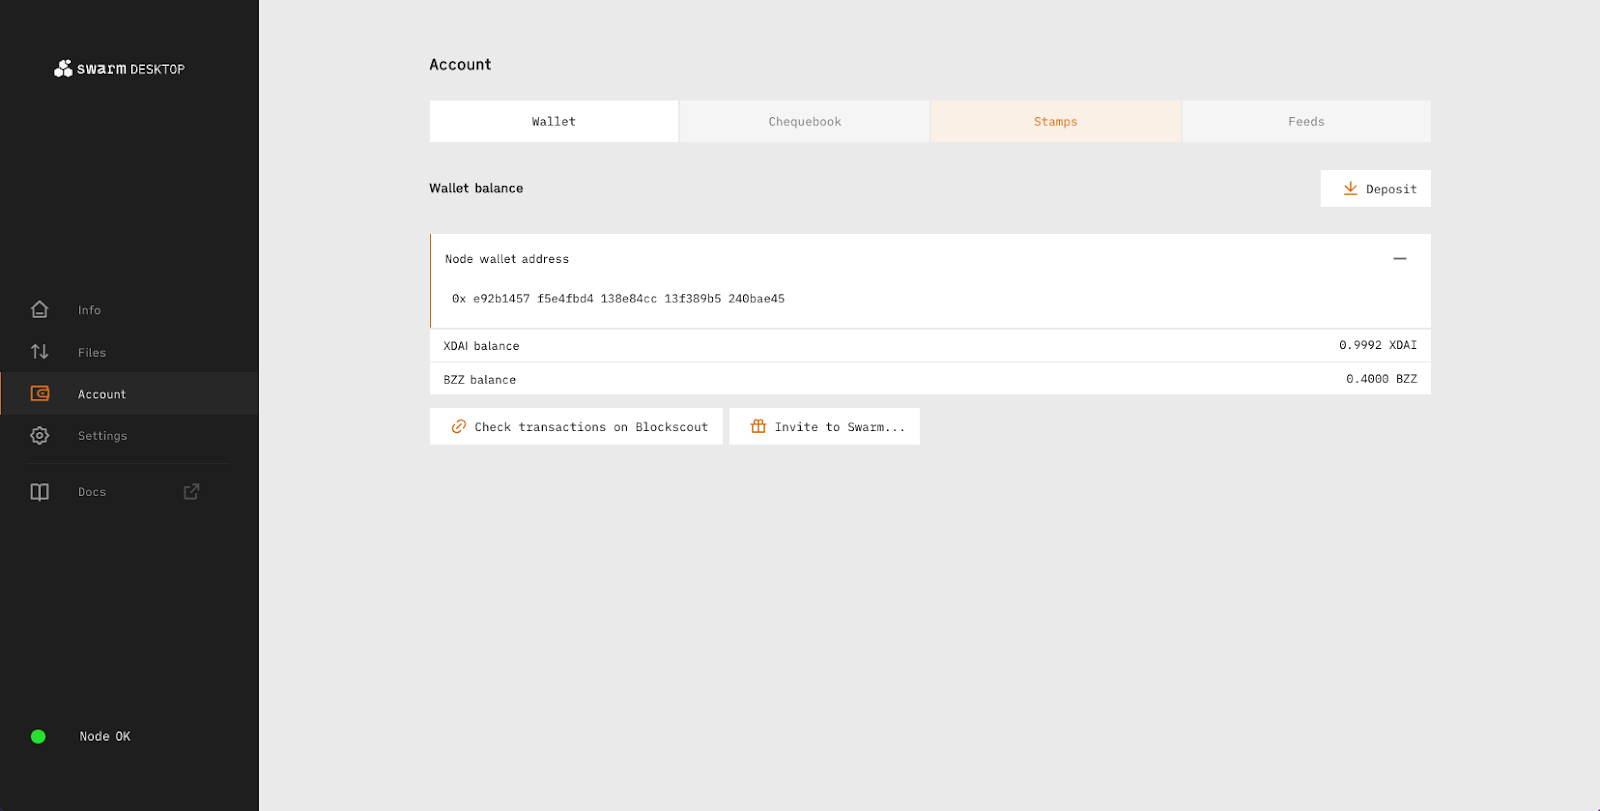The width and height of the screenshot is (1600, 811).
Task: Click the gift icon on Invite button
Action: (x=758, y=427)
